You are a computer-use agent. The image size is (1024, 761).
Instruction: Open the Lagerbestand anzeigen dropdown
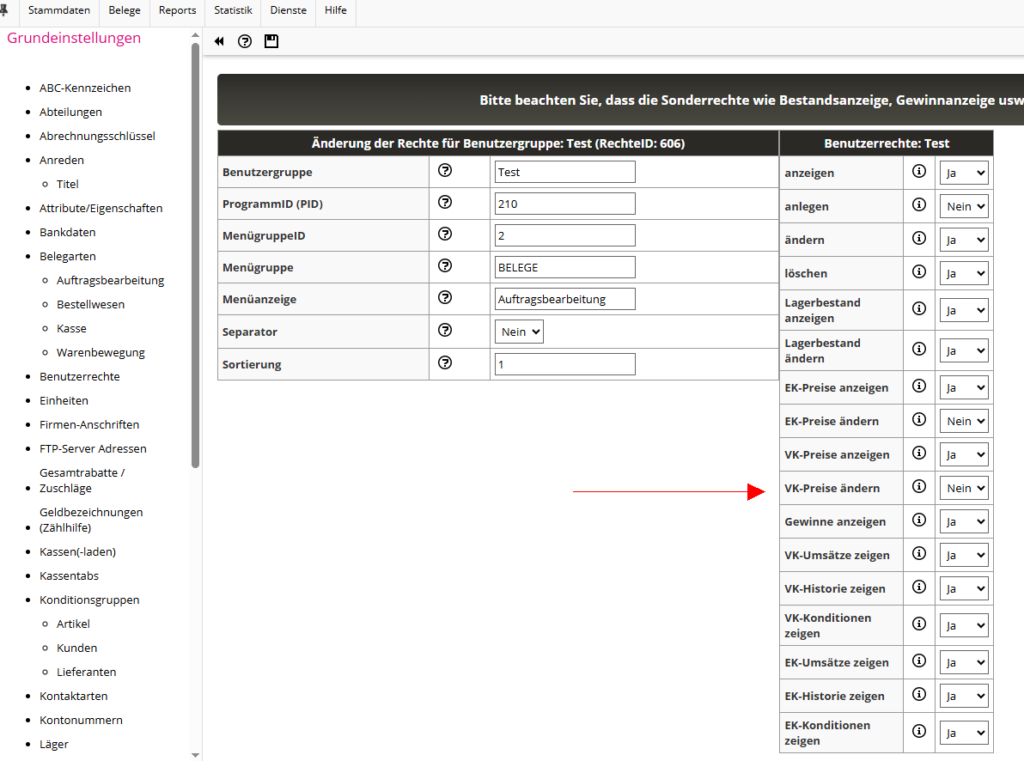964,310
